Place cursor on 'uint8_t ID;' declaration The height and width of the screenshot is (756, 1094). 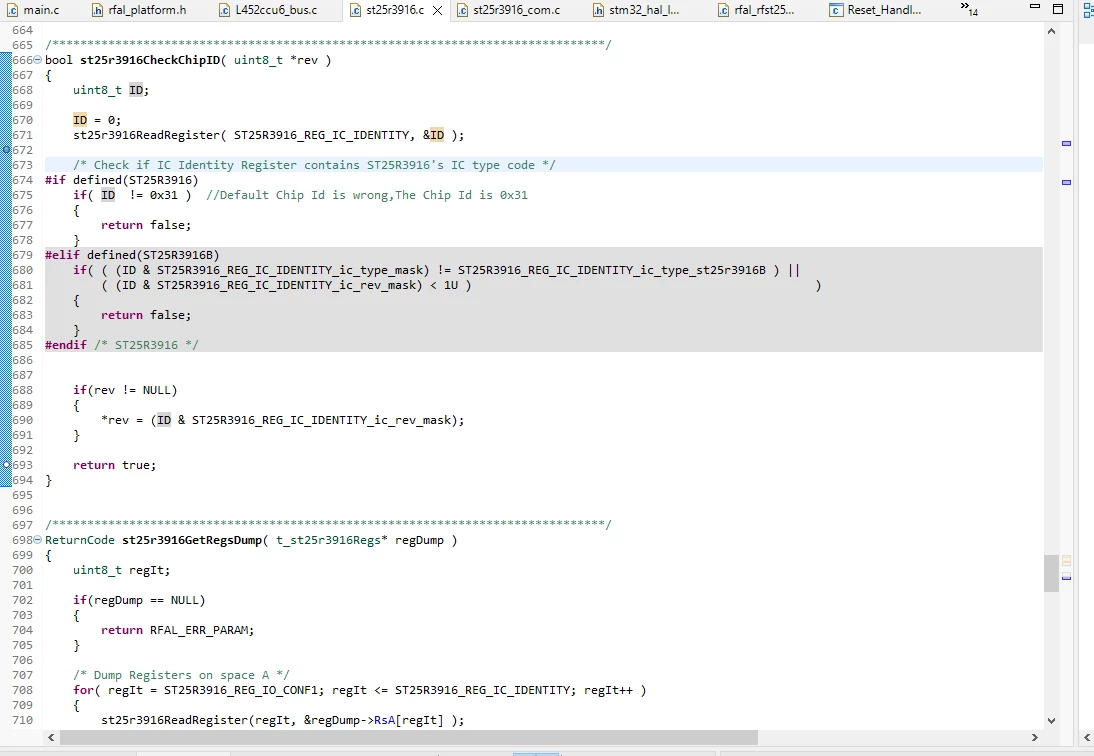pos(111,90)
